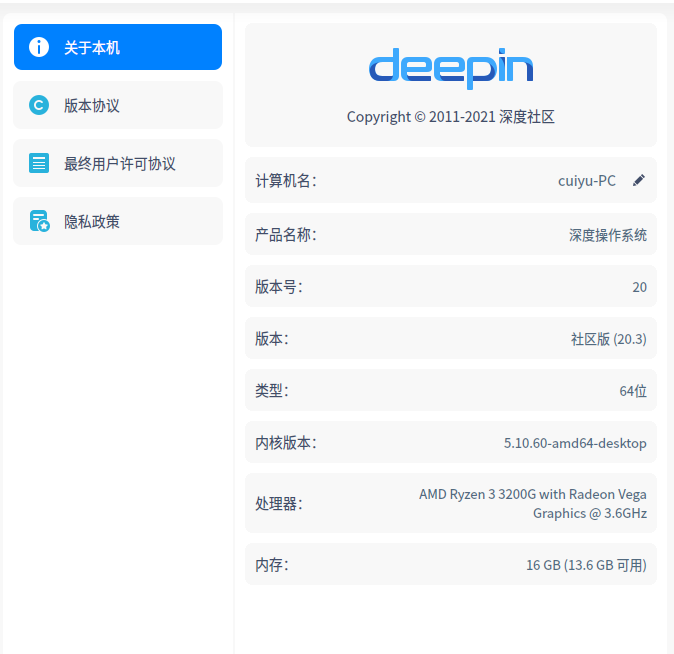Click edition value 社区版 (20.3)
Screen dimensions: 674x654
609,339
